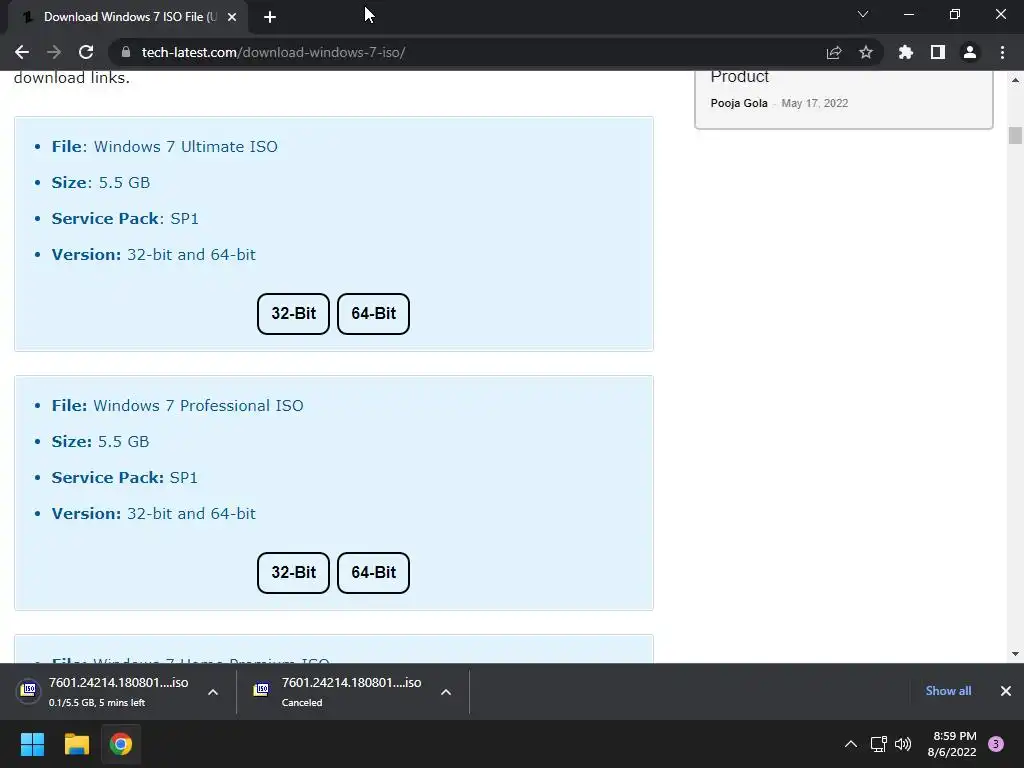Open the Windows Start menu
Viewport: 1024px width, 768px height.
coord(32,744)
